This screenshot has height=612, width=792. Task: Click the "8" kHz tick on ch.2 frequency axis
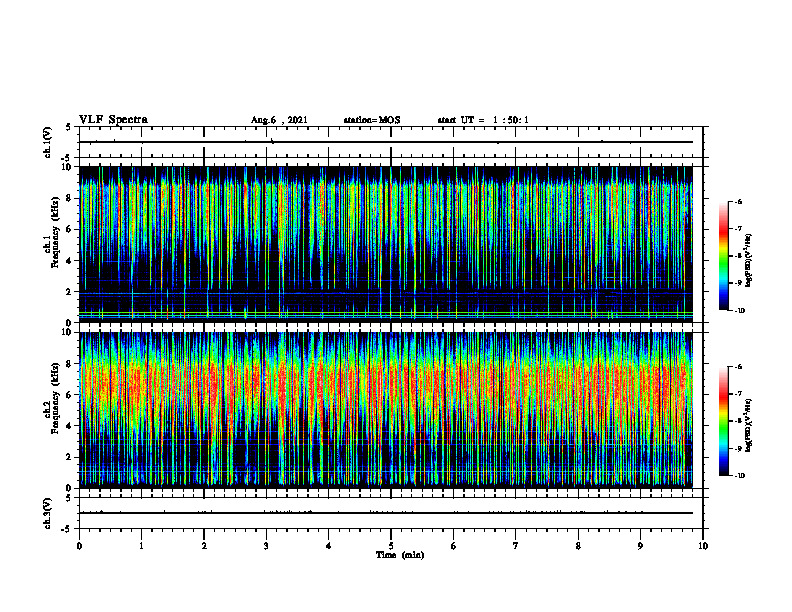coord(70,364)
